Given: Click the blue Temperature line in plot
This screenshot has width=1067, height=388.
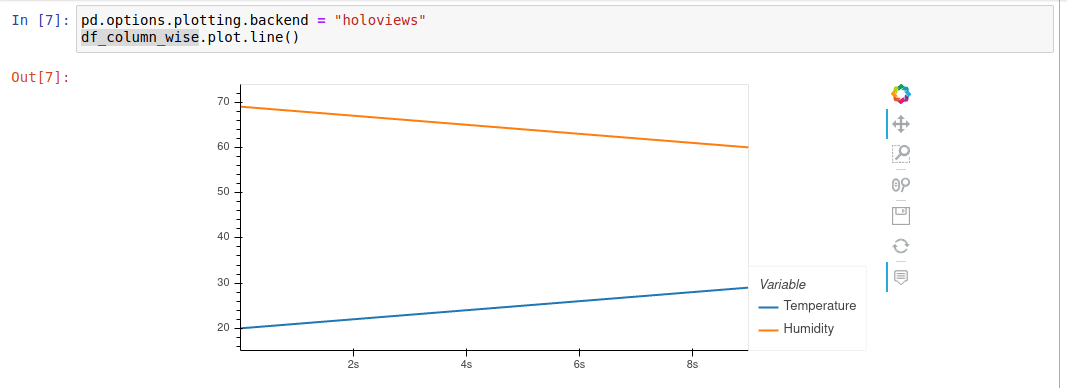Looking at the screenshot, I should click(495, 308).
